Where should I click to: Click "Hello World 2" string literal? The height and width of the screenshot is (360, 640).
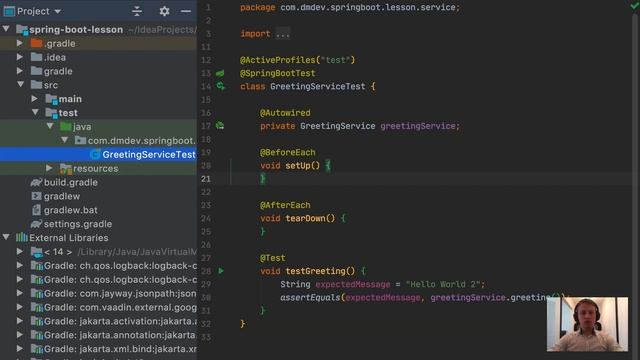442,284
